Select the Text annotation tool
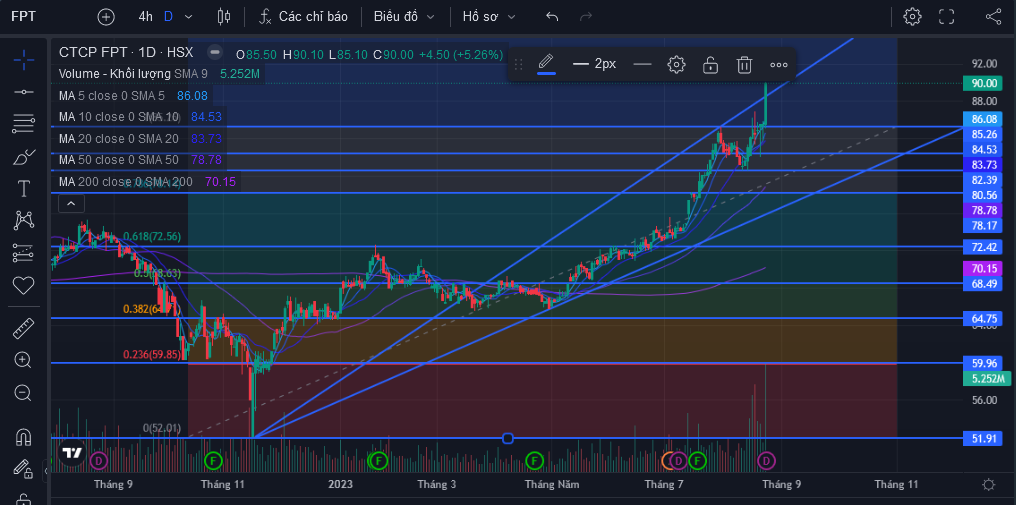This screenshot has height=505, width=1016. click(x=24, y=189)
